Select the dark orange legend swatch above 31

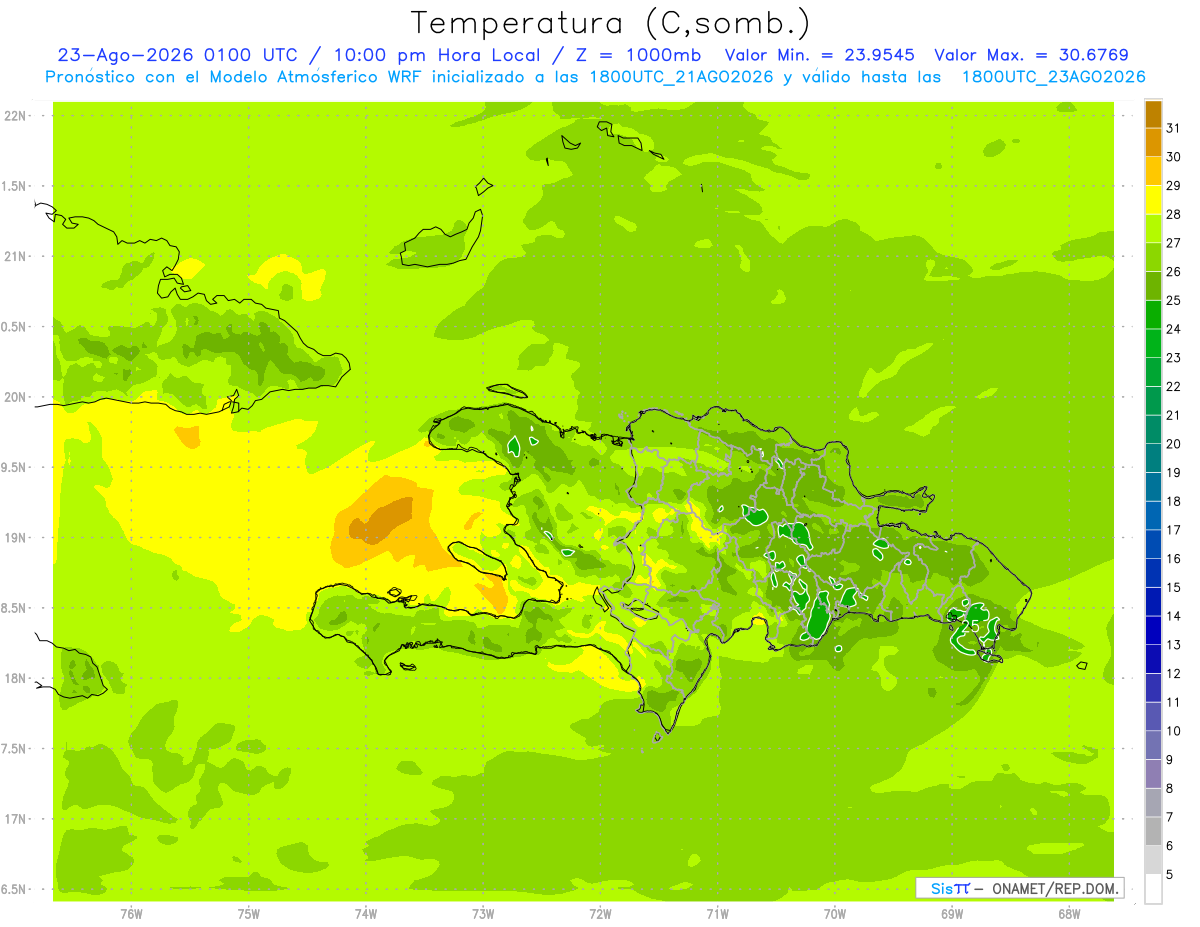tap(1153, 114)
